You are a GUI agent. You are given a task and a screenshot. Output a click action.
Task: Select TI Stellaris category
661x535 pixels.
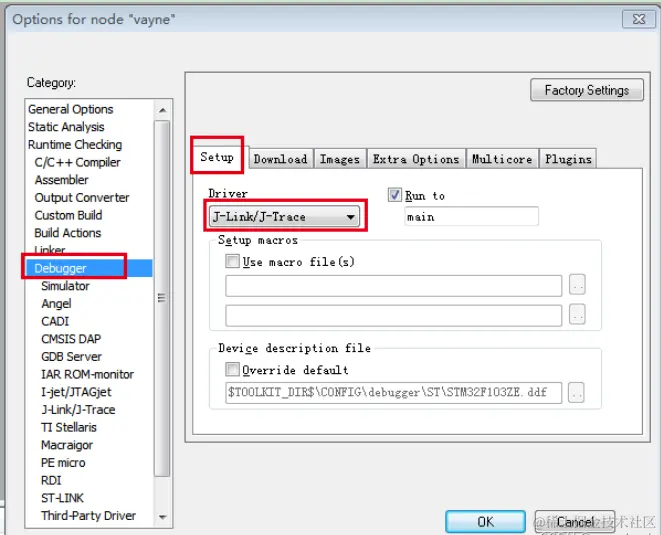[x=69, y=428]
